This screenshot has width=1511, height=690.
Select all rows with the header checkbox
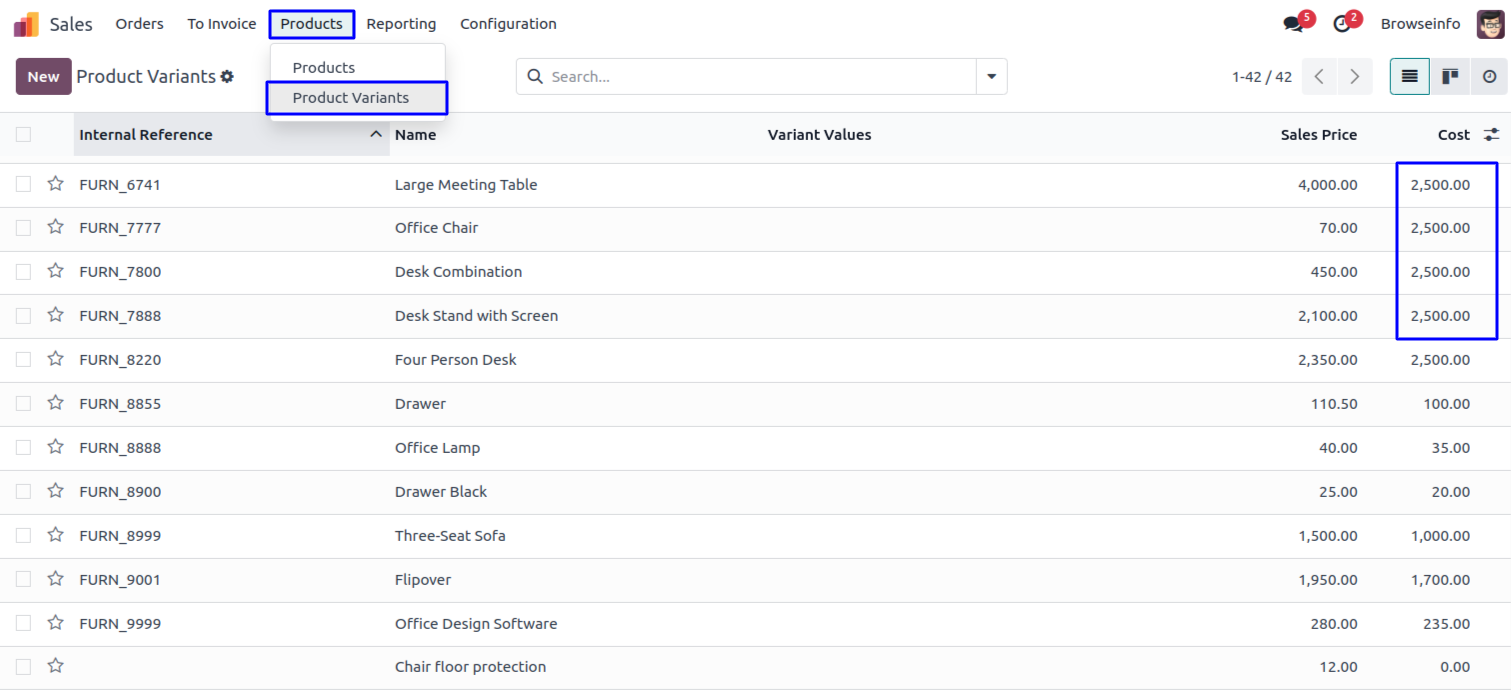24,135
